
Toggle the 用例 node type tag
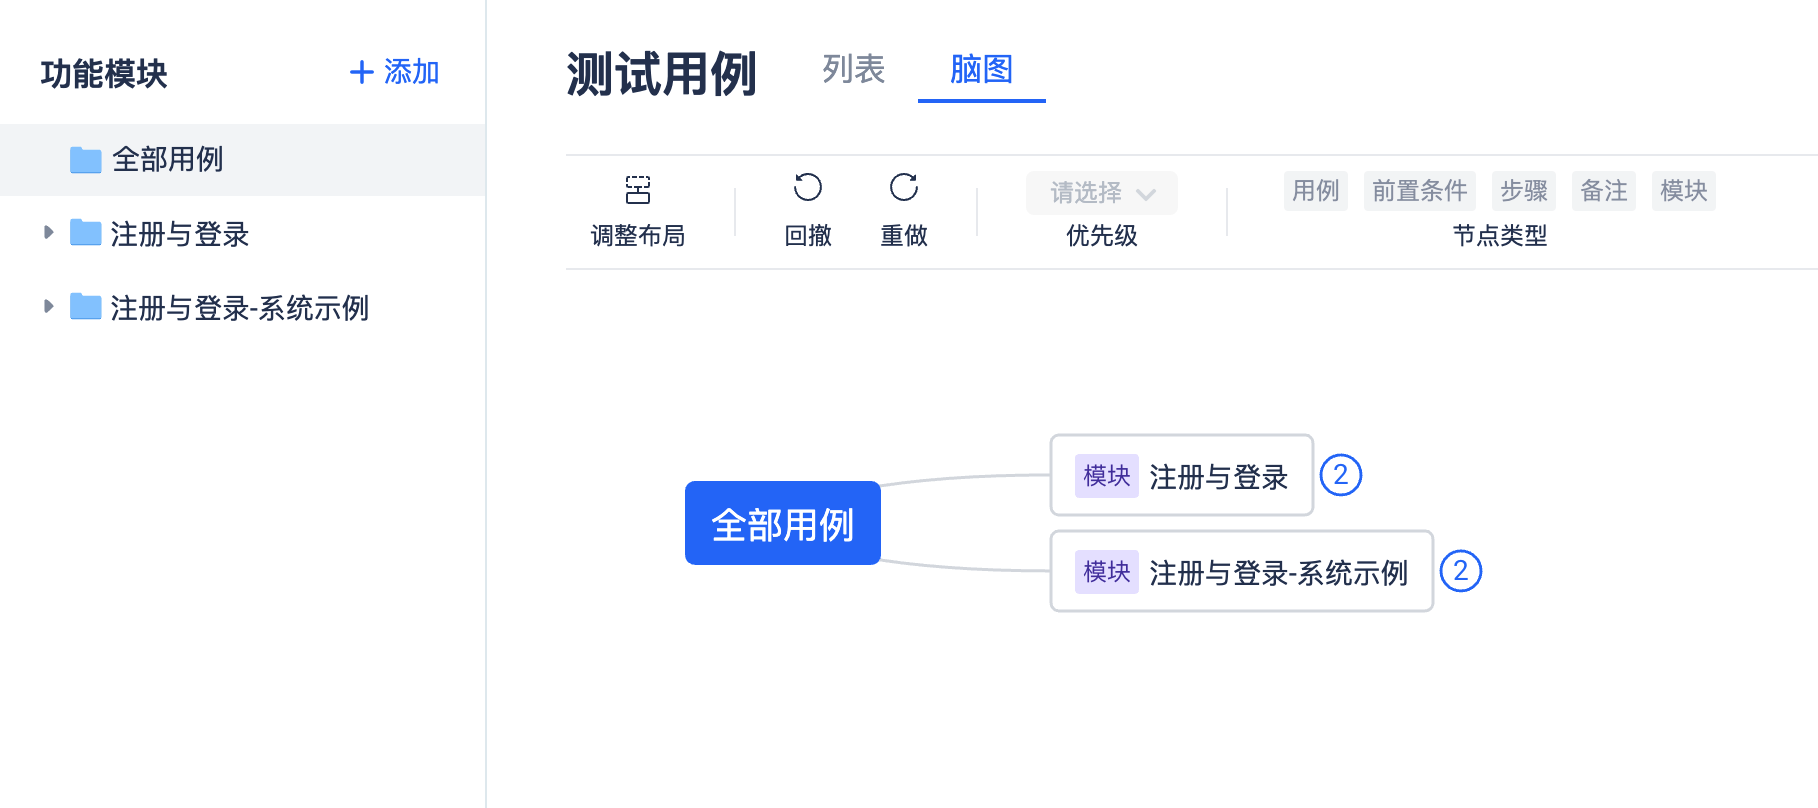(x=1316, y=191)
